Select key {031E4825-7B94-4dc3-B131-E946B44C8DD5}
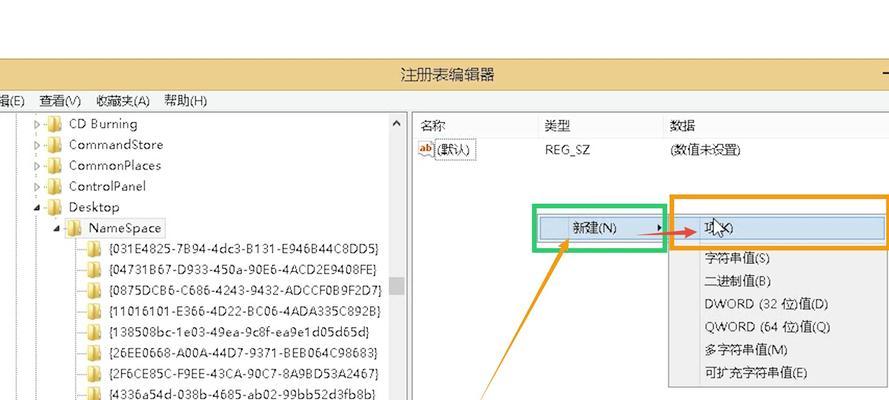 (x=243, y=249)
